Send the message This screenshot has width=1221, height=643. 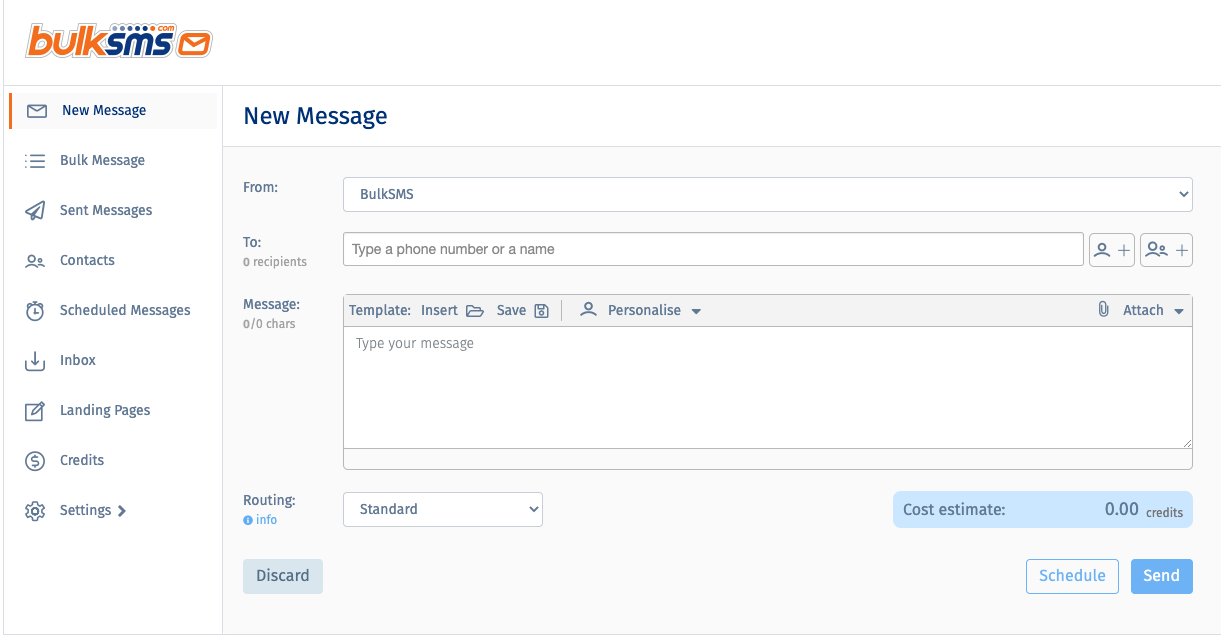point(1162,576)
